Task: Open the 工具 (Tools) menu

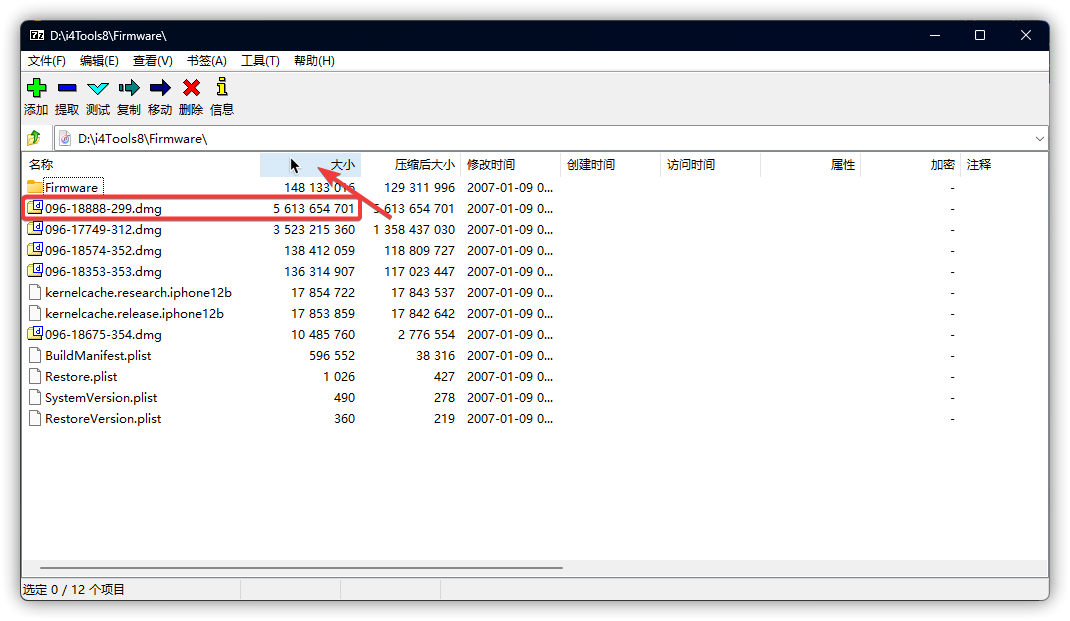Action: tap(259, 60)
